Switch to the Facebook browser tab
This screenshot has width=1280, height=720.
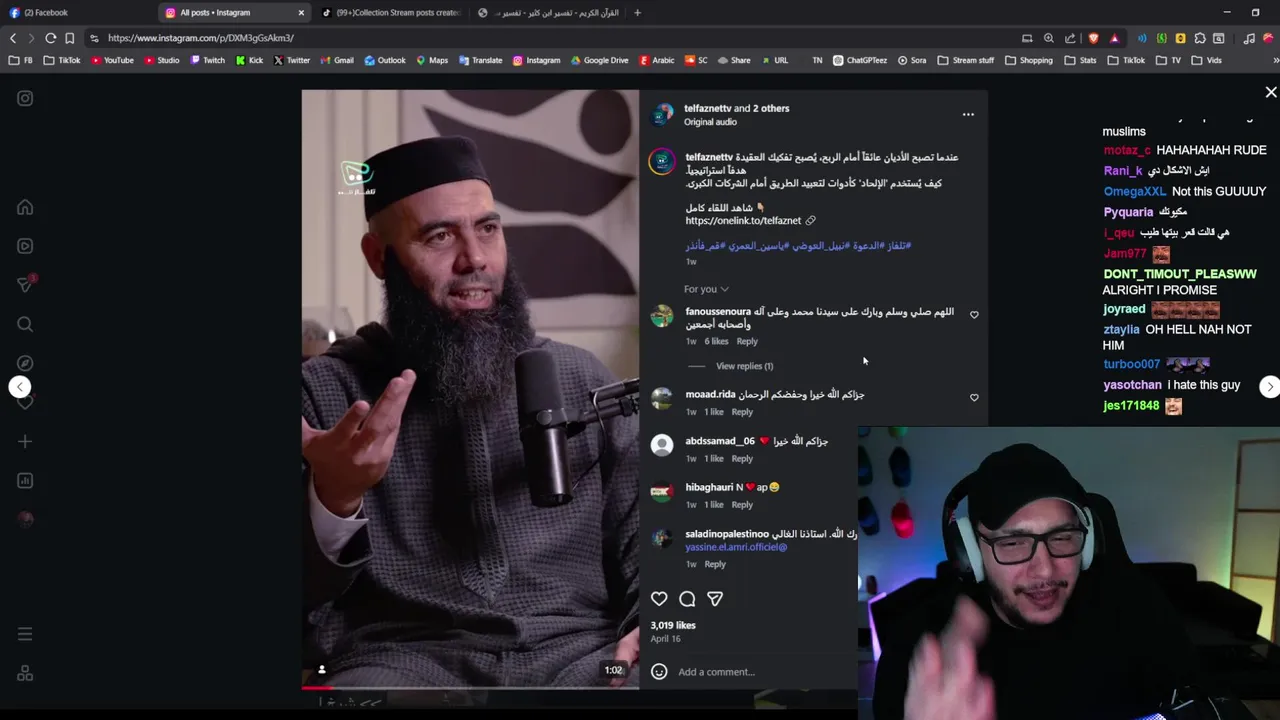78,13
